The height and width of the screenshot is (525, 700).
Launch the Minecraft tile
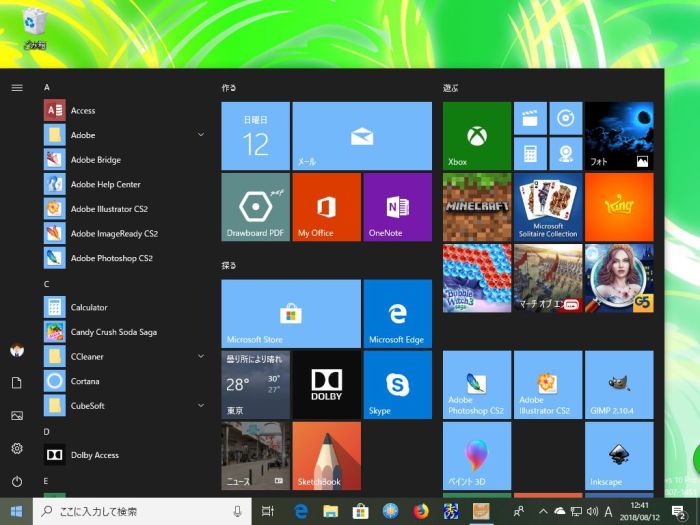[x=476, y=207]
